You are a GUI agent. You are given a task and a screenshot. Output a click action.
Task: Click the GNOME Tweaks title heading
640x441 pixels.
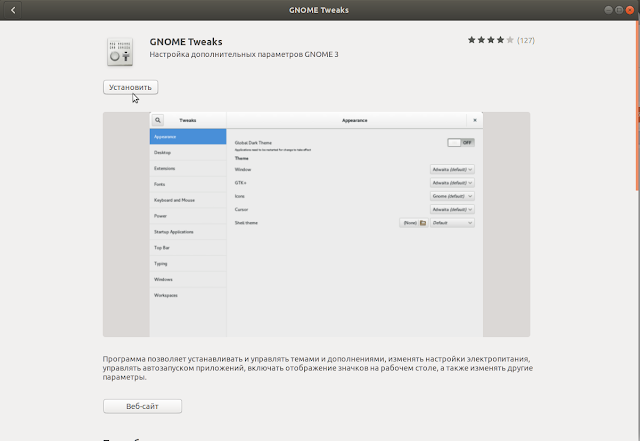pyautogui.click(x=186, y=42)
